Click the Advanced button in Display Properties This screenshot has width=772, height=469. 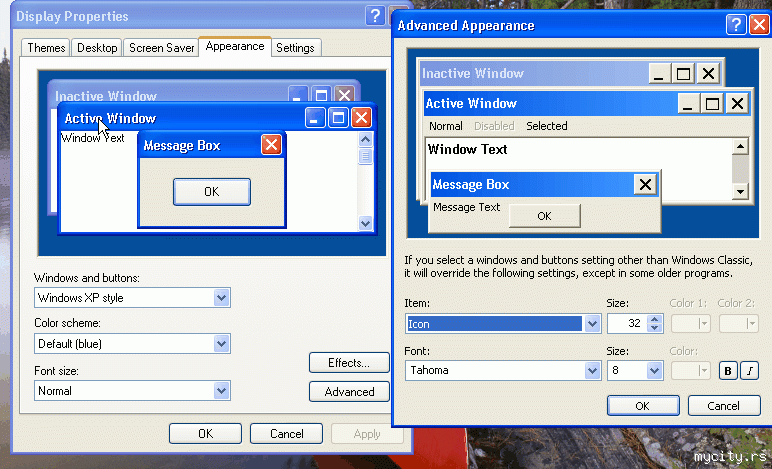coord(349,392)
